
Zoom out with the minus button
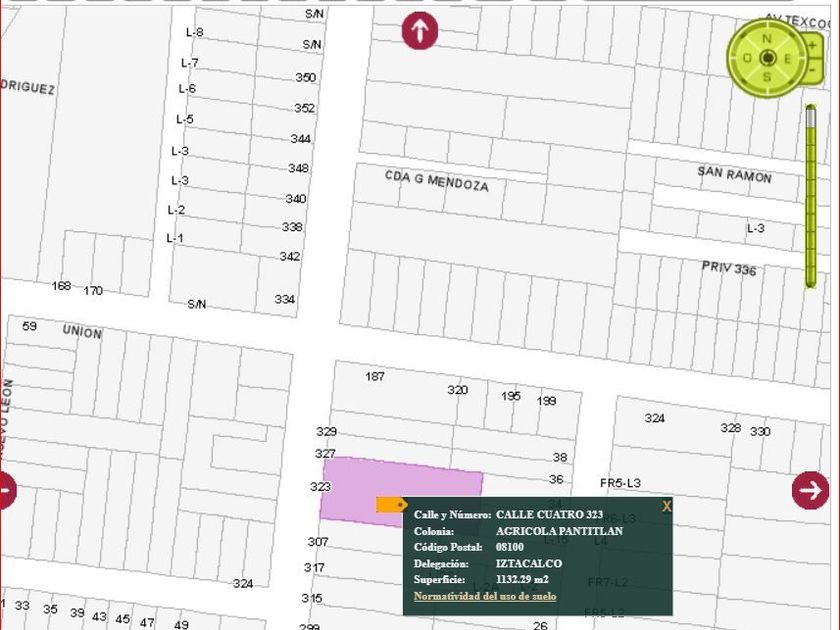coord(813,70)
